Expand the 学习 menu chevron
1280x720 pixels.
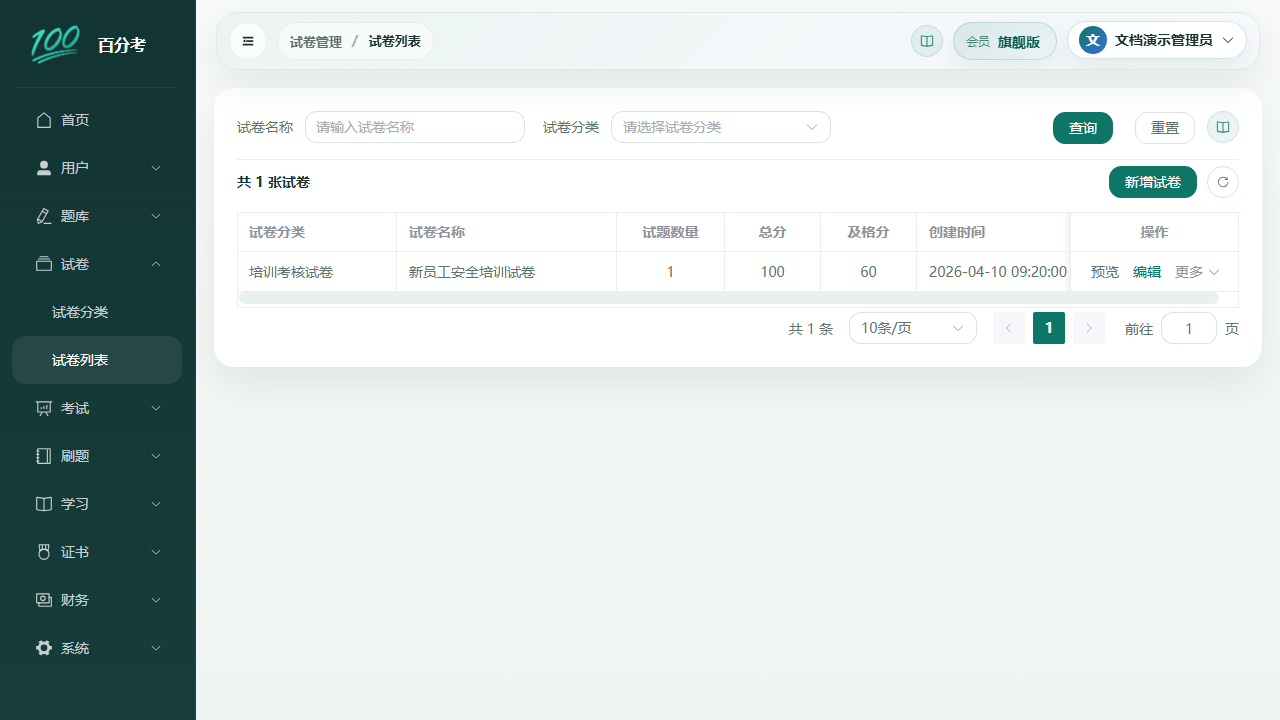156,504
